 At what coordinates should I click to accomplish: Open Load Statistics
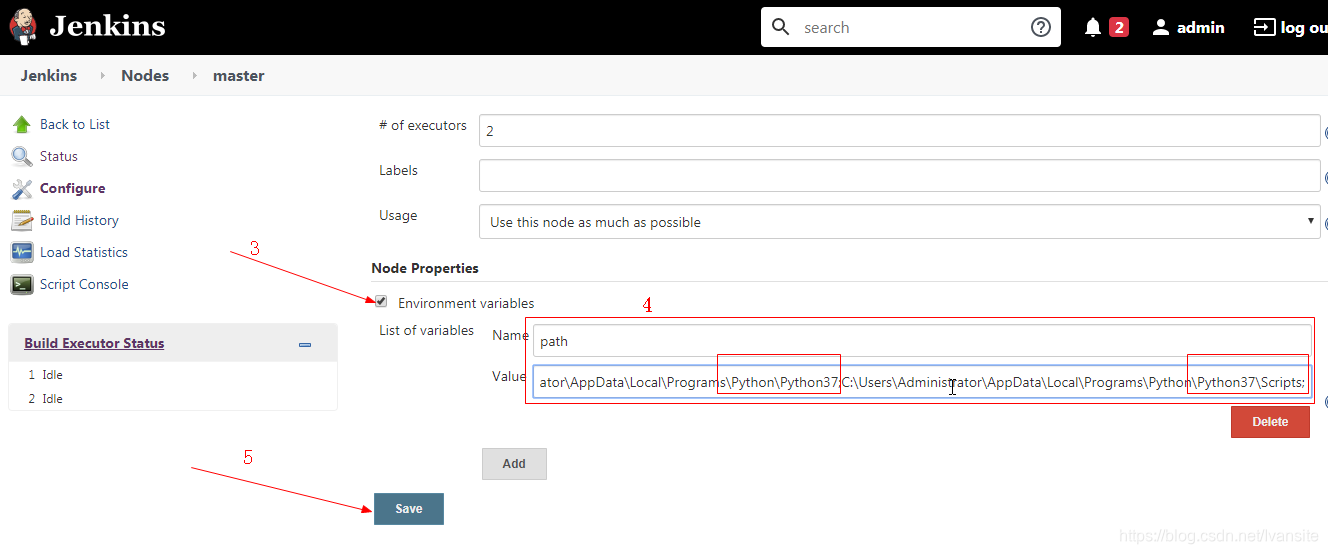(x=84, y=252)
